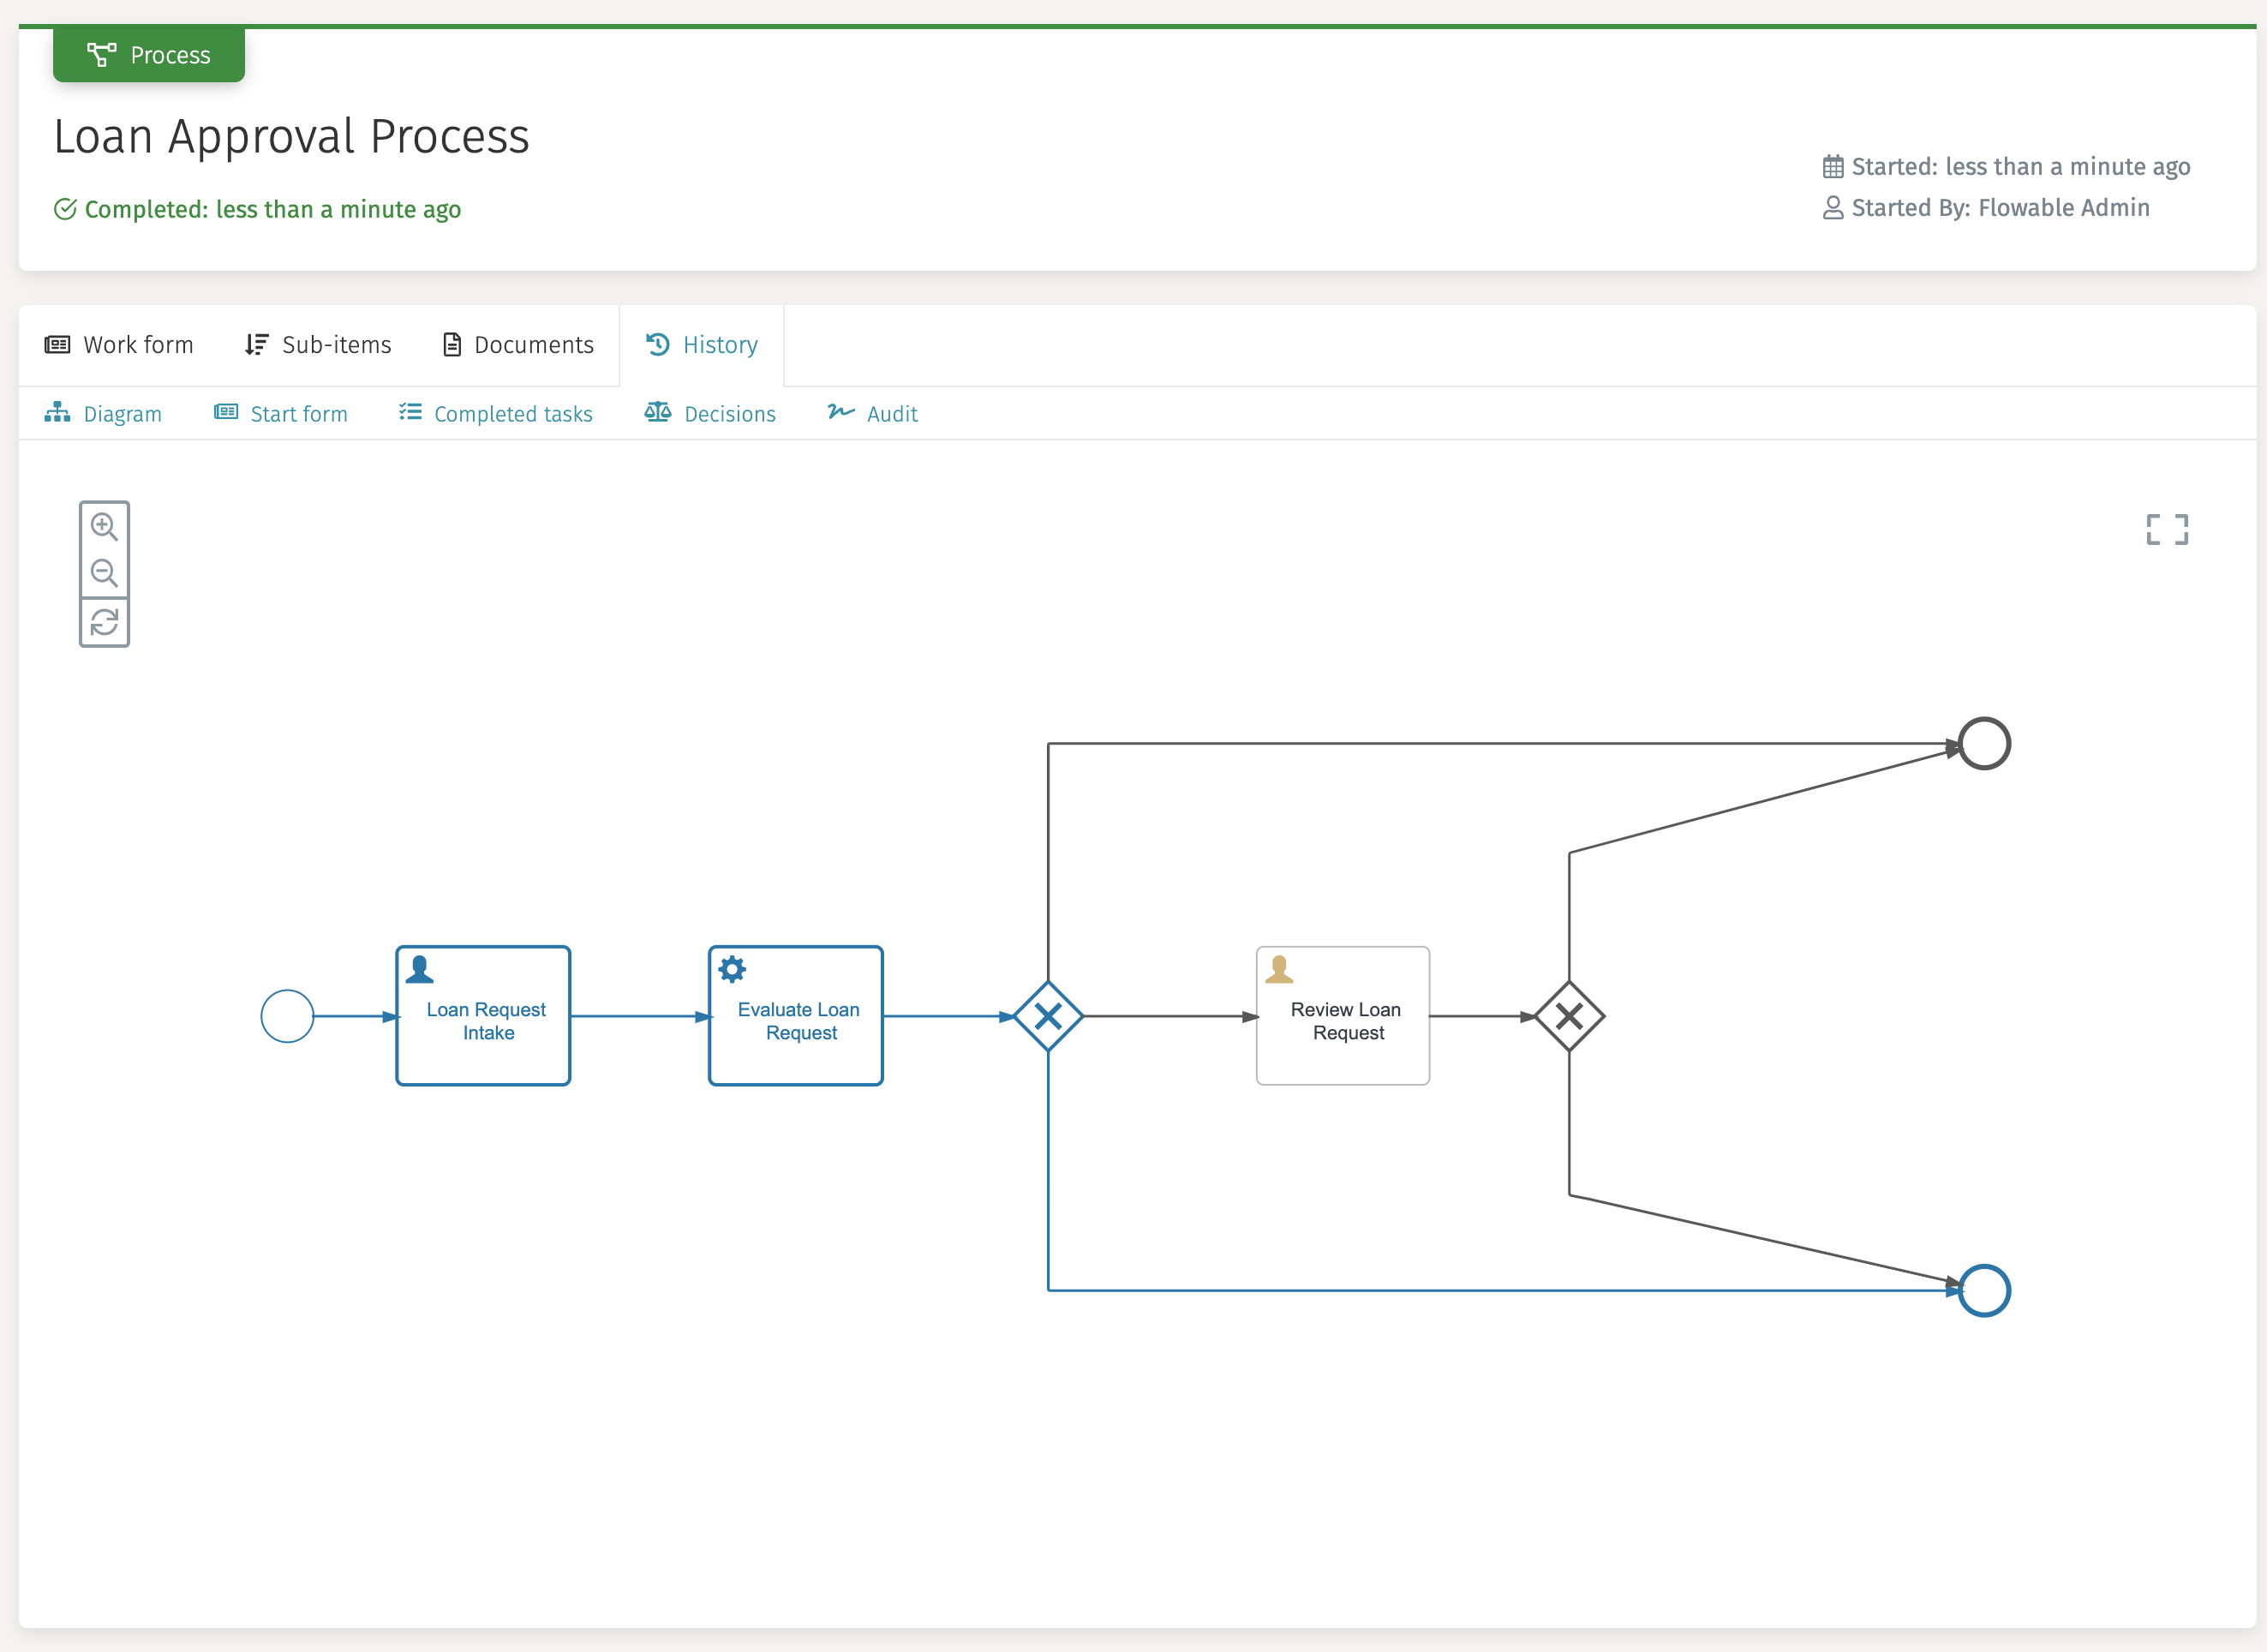Viewport: 2267px width, 1652px height.
Task: Select the Loan Request Intake task node
Action: (x=483, y=1015)
